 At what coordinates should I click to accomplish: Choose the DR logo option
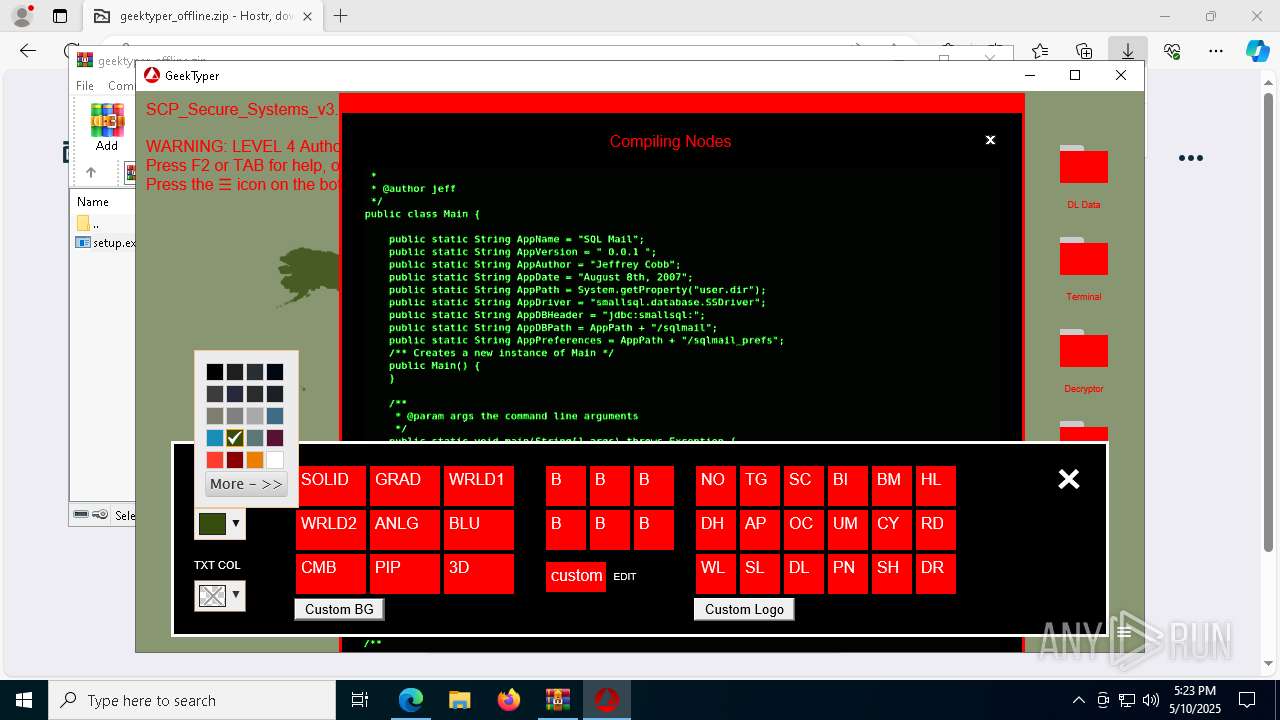tap(936, 574)
